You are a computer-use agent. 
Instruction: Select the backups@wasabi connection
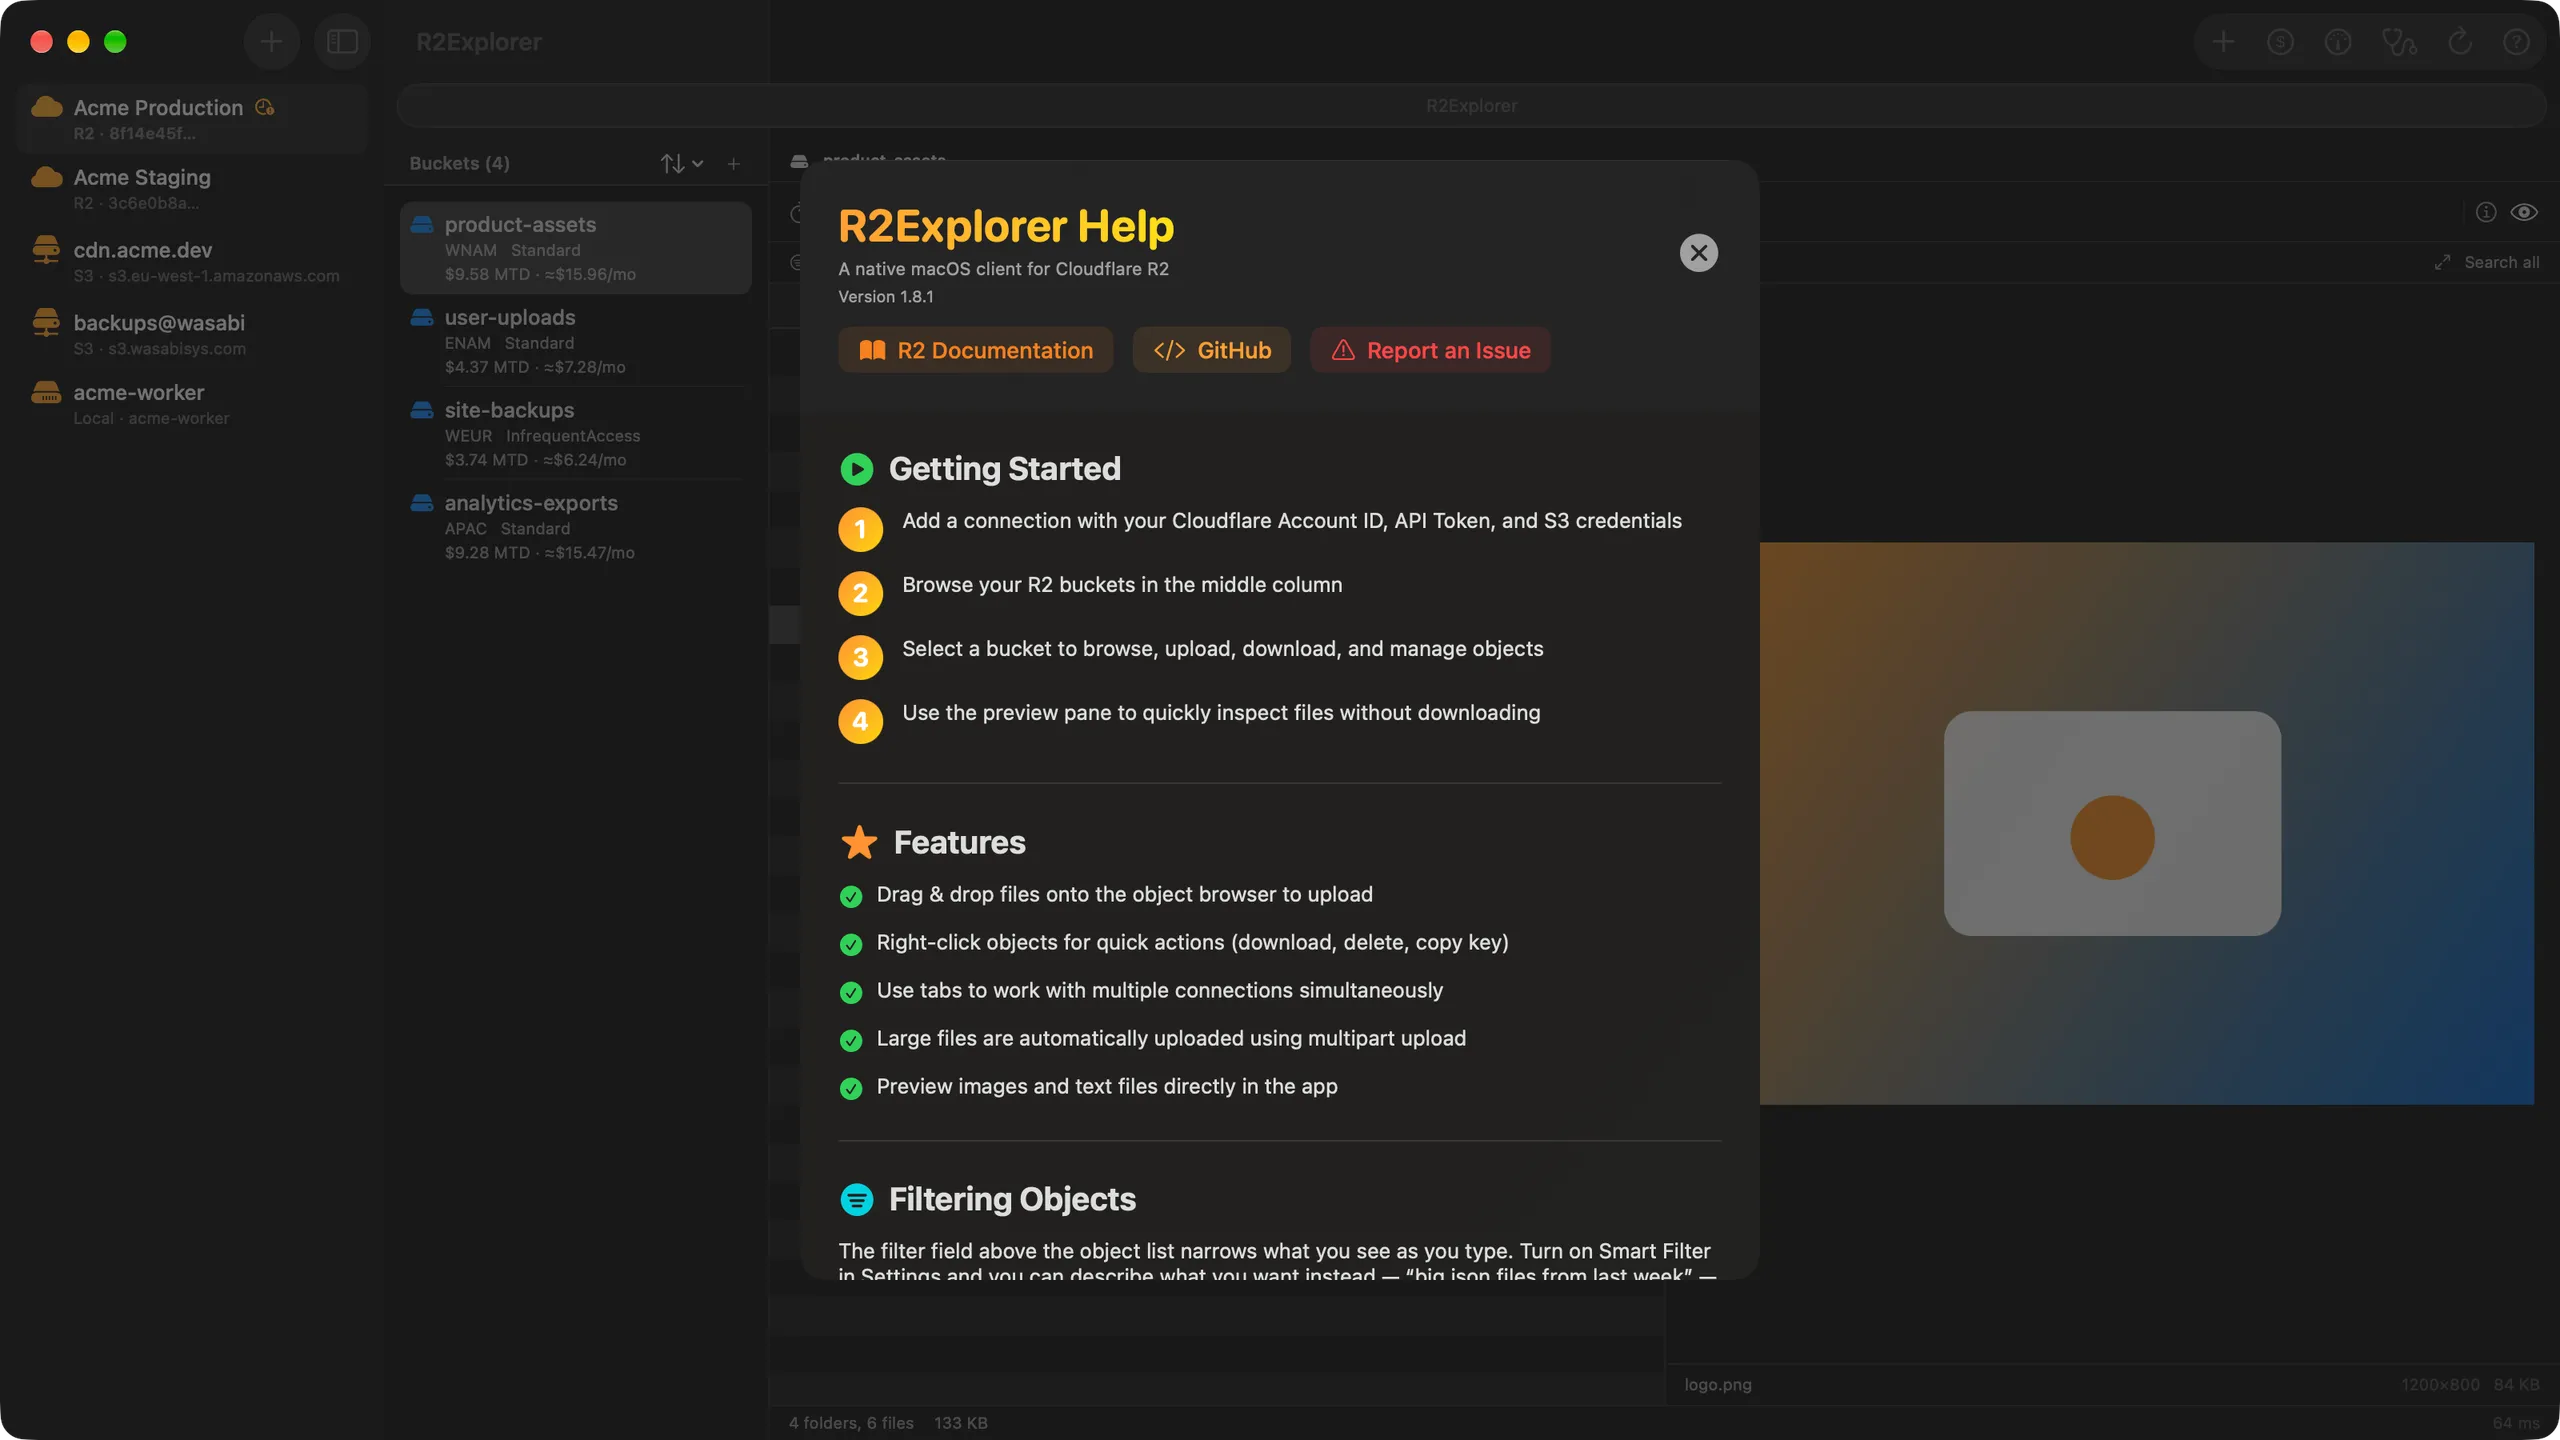coord(192,334)
